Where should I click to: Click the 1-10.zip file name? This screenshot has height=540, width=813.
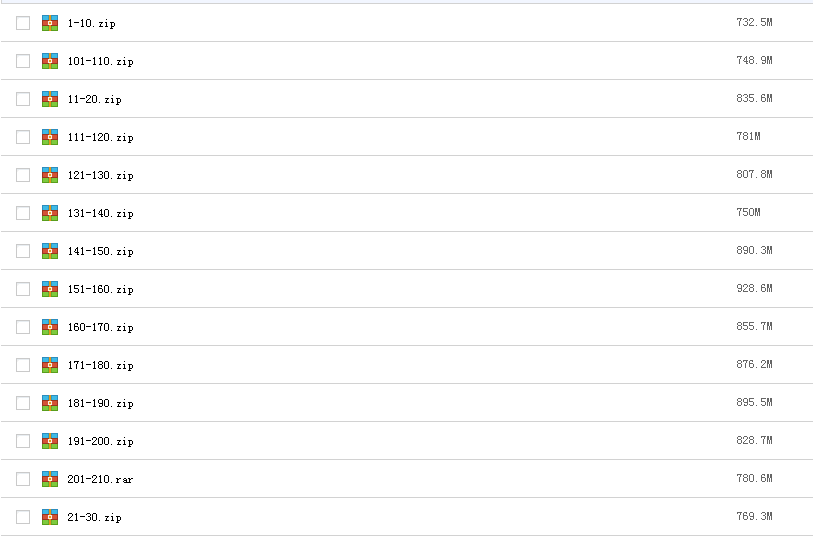(x=92, y=23)
